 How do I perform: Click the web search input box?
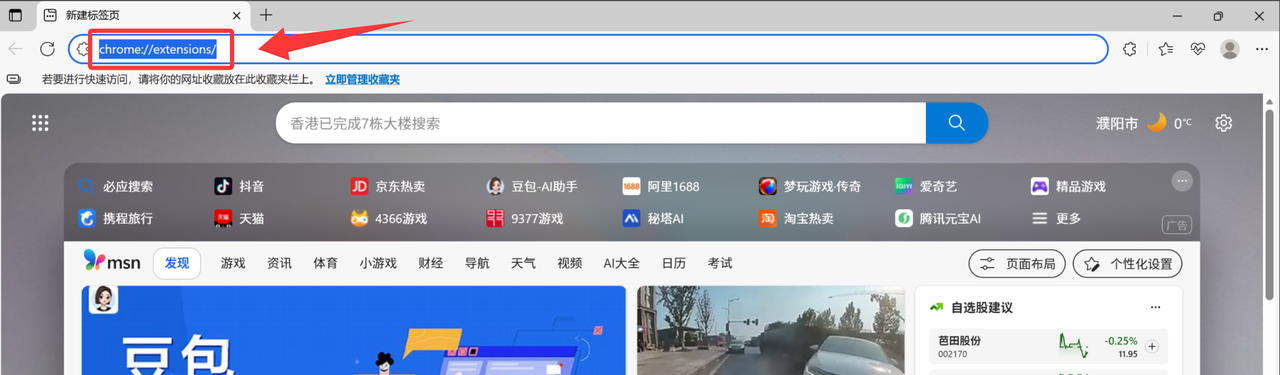click(x=601, y=123)
